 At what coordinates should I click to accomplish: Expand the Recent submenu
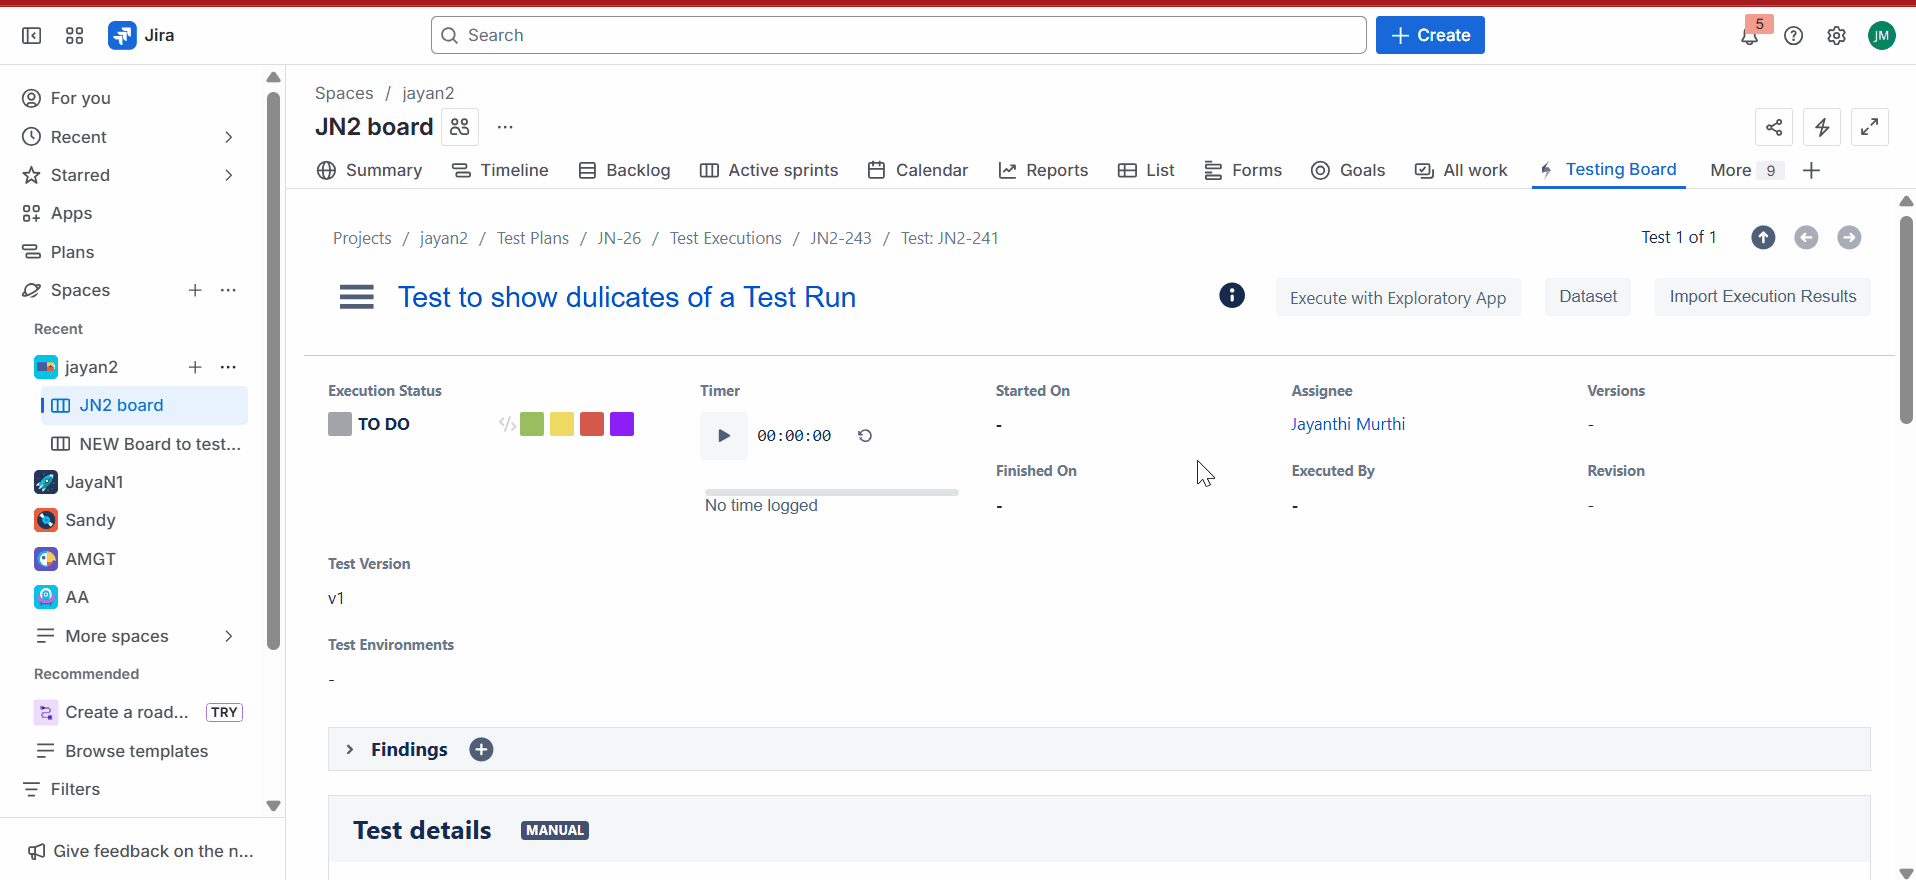229,137
